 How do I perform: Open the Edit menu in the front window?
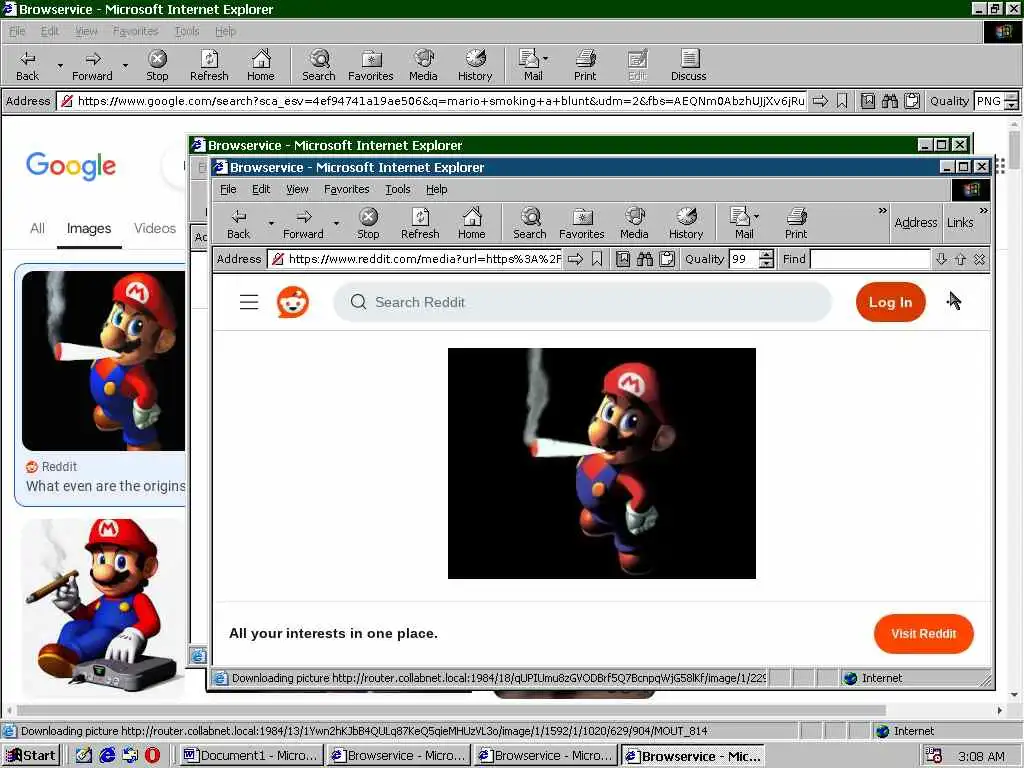point(261,189)
